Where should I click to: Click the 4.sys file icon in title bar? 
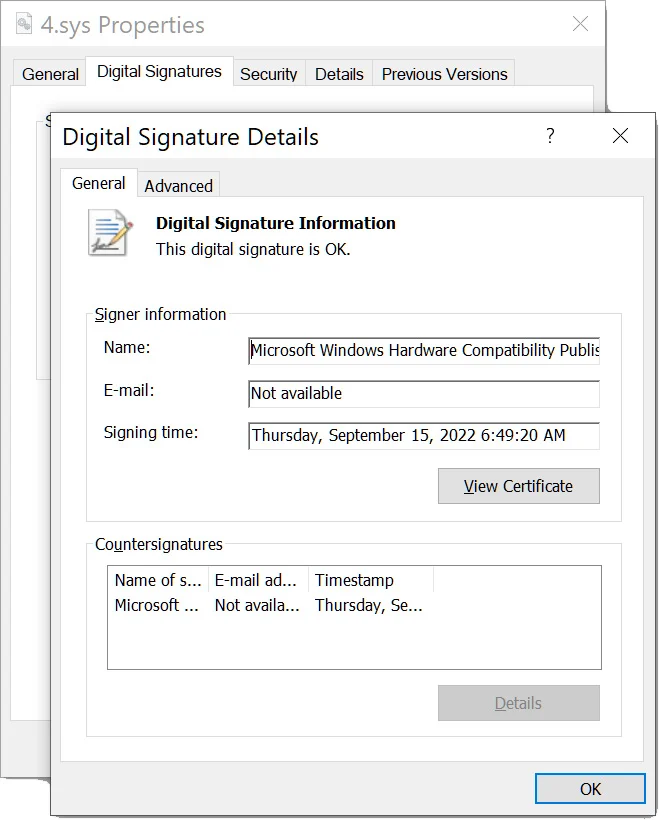point(24,24)
